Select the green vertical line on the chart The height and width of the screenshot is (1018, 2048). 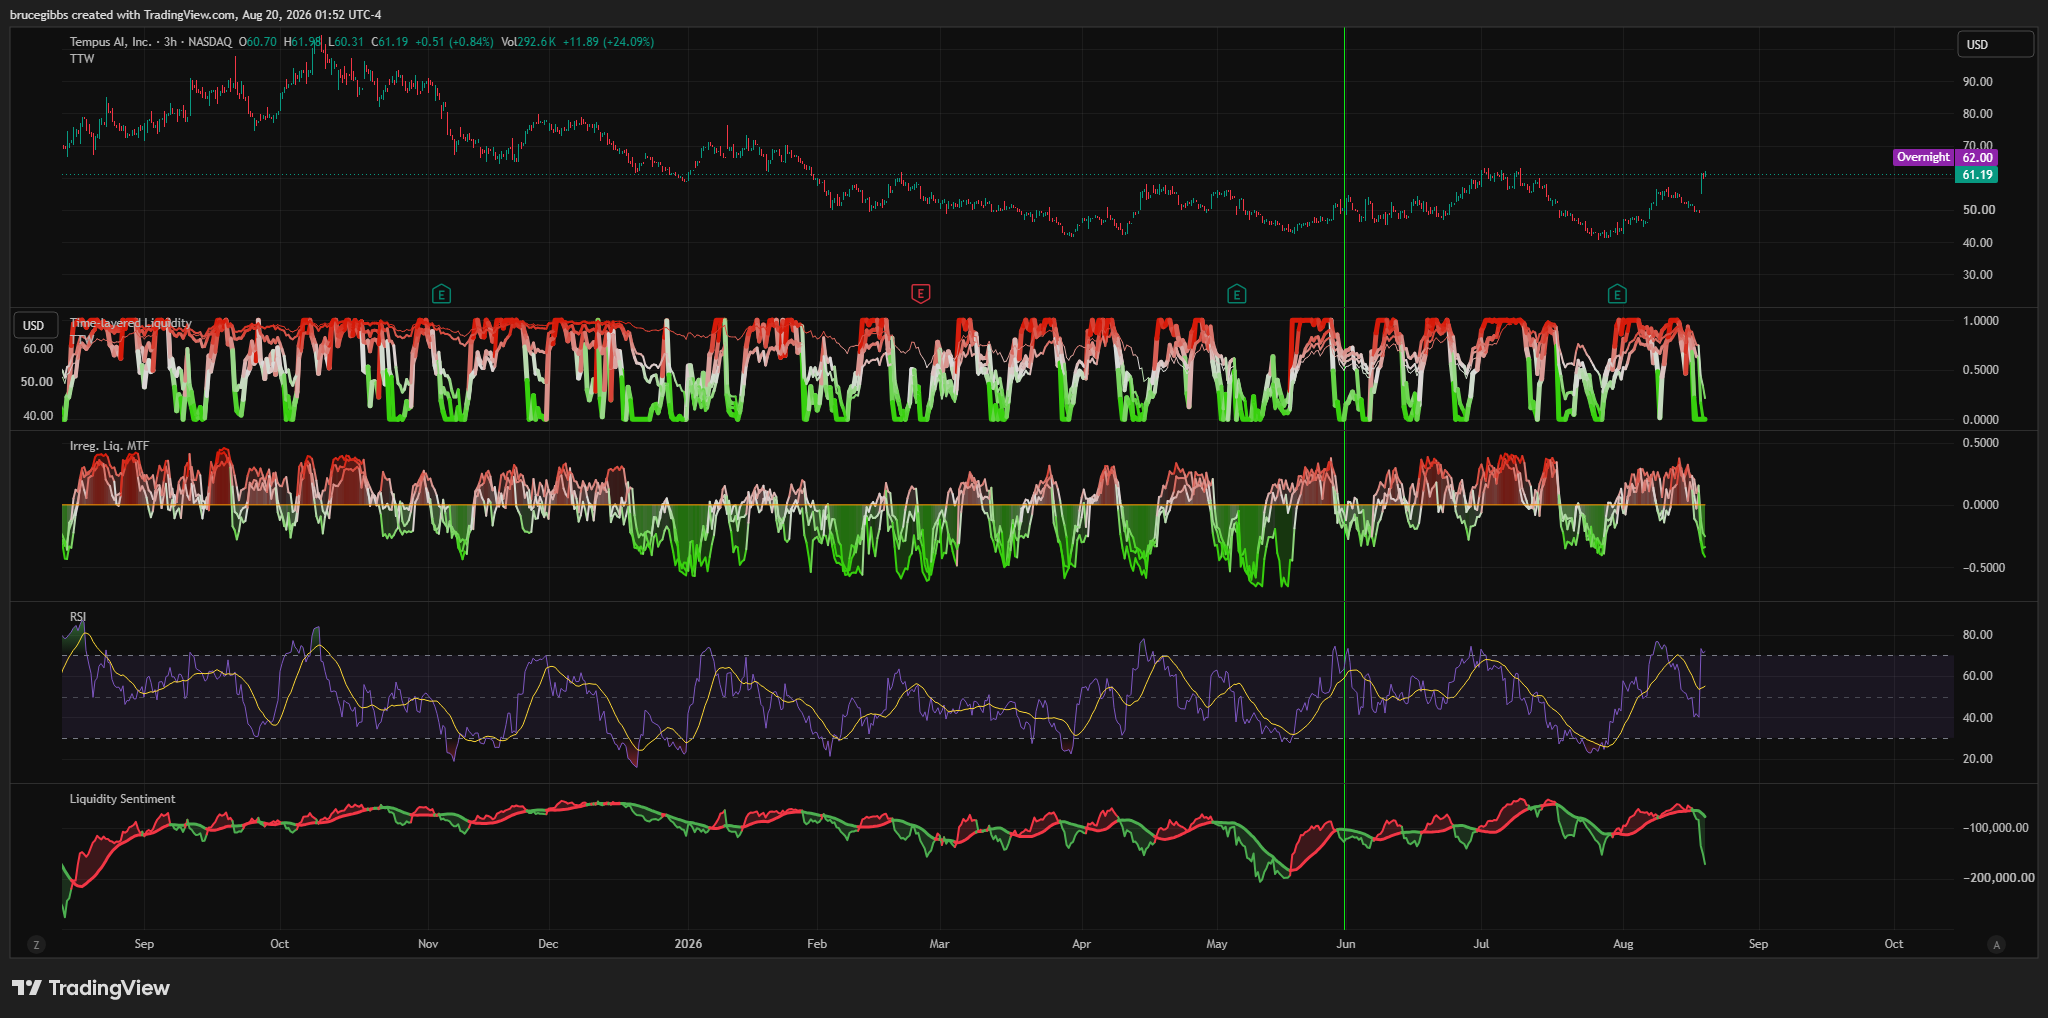(x=1345, y=480)
